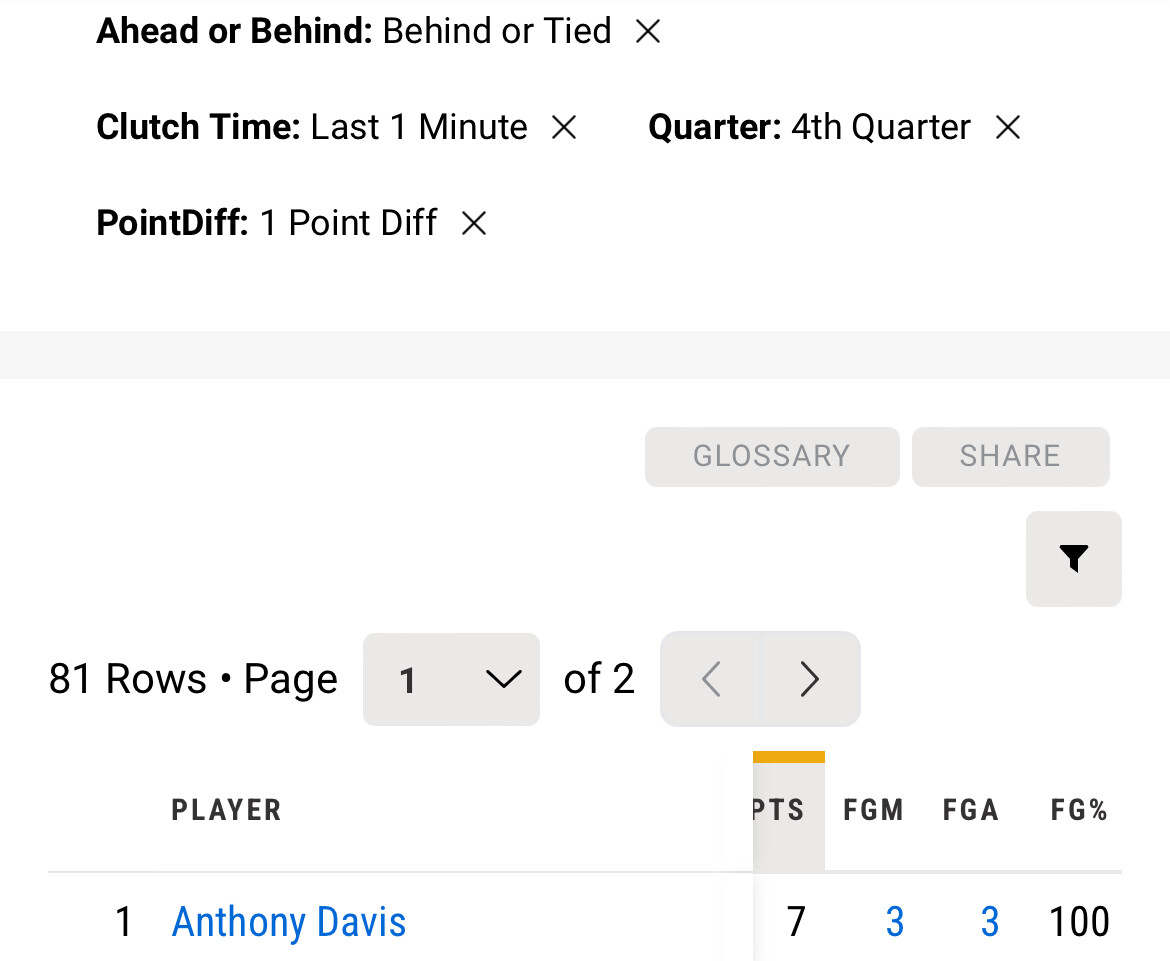1170x961 pixels.
Task: Go to the next page arrow
Action: 810,679
